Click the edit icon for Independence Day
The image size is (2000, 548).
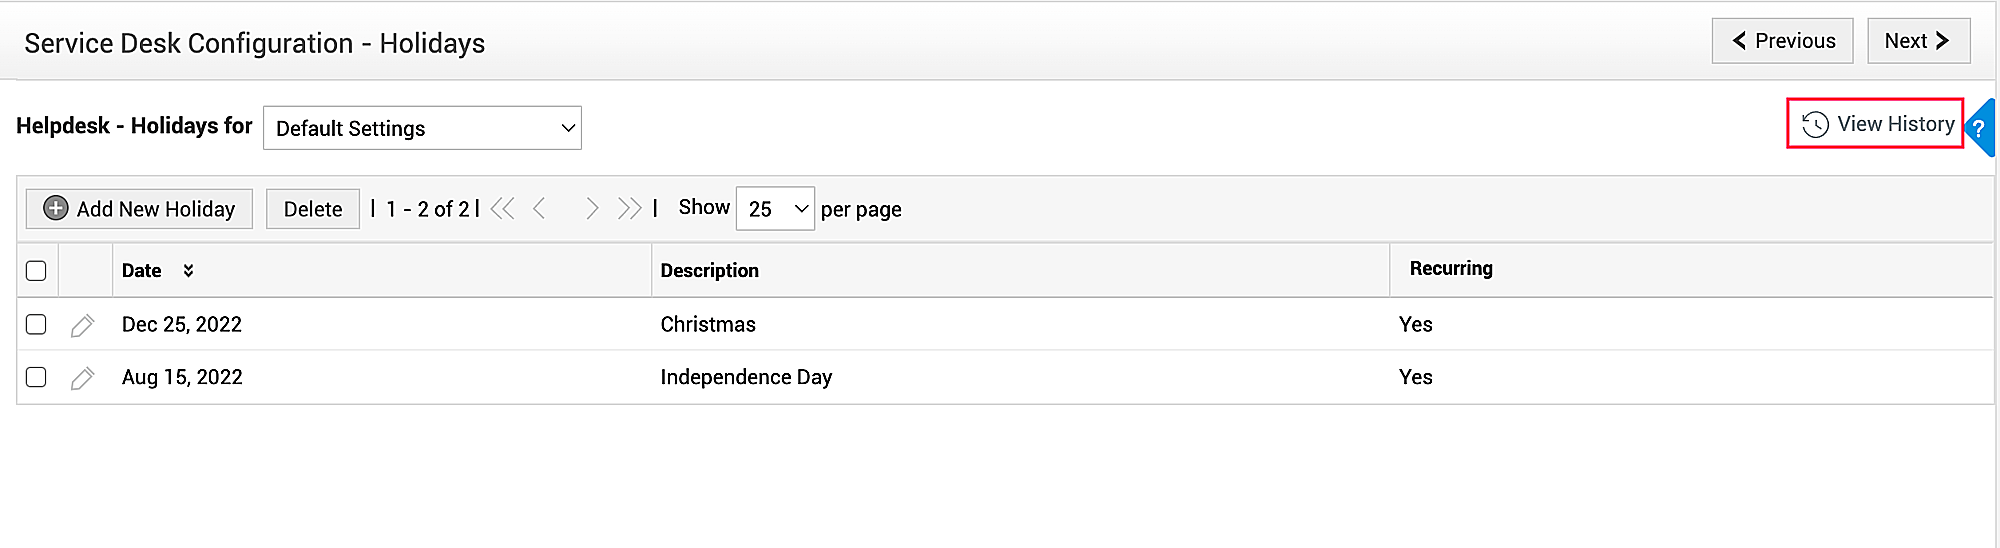pos(83,378)
